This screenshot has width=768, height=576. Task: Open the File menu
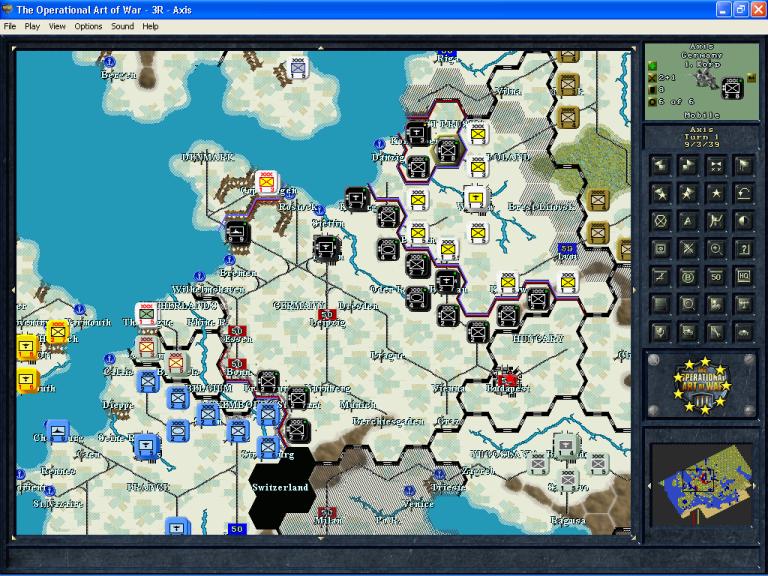click(10, 26)
